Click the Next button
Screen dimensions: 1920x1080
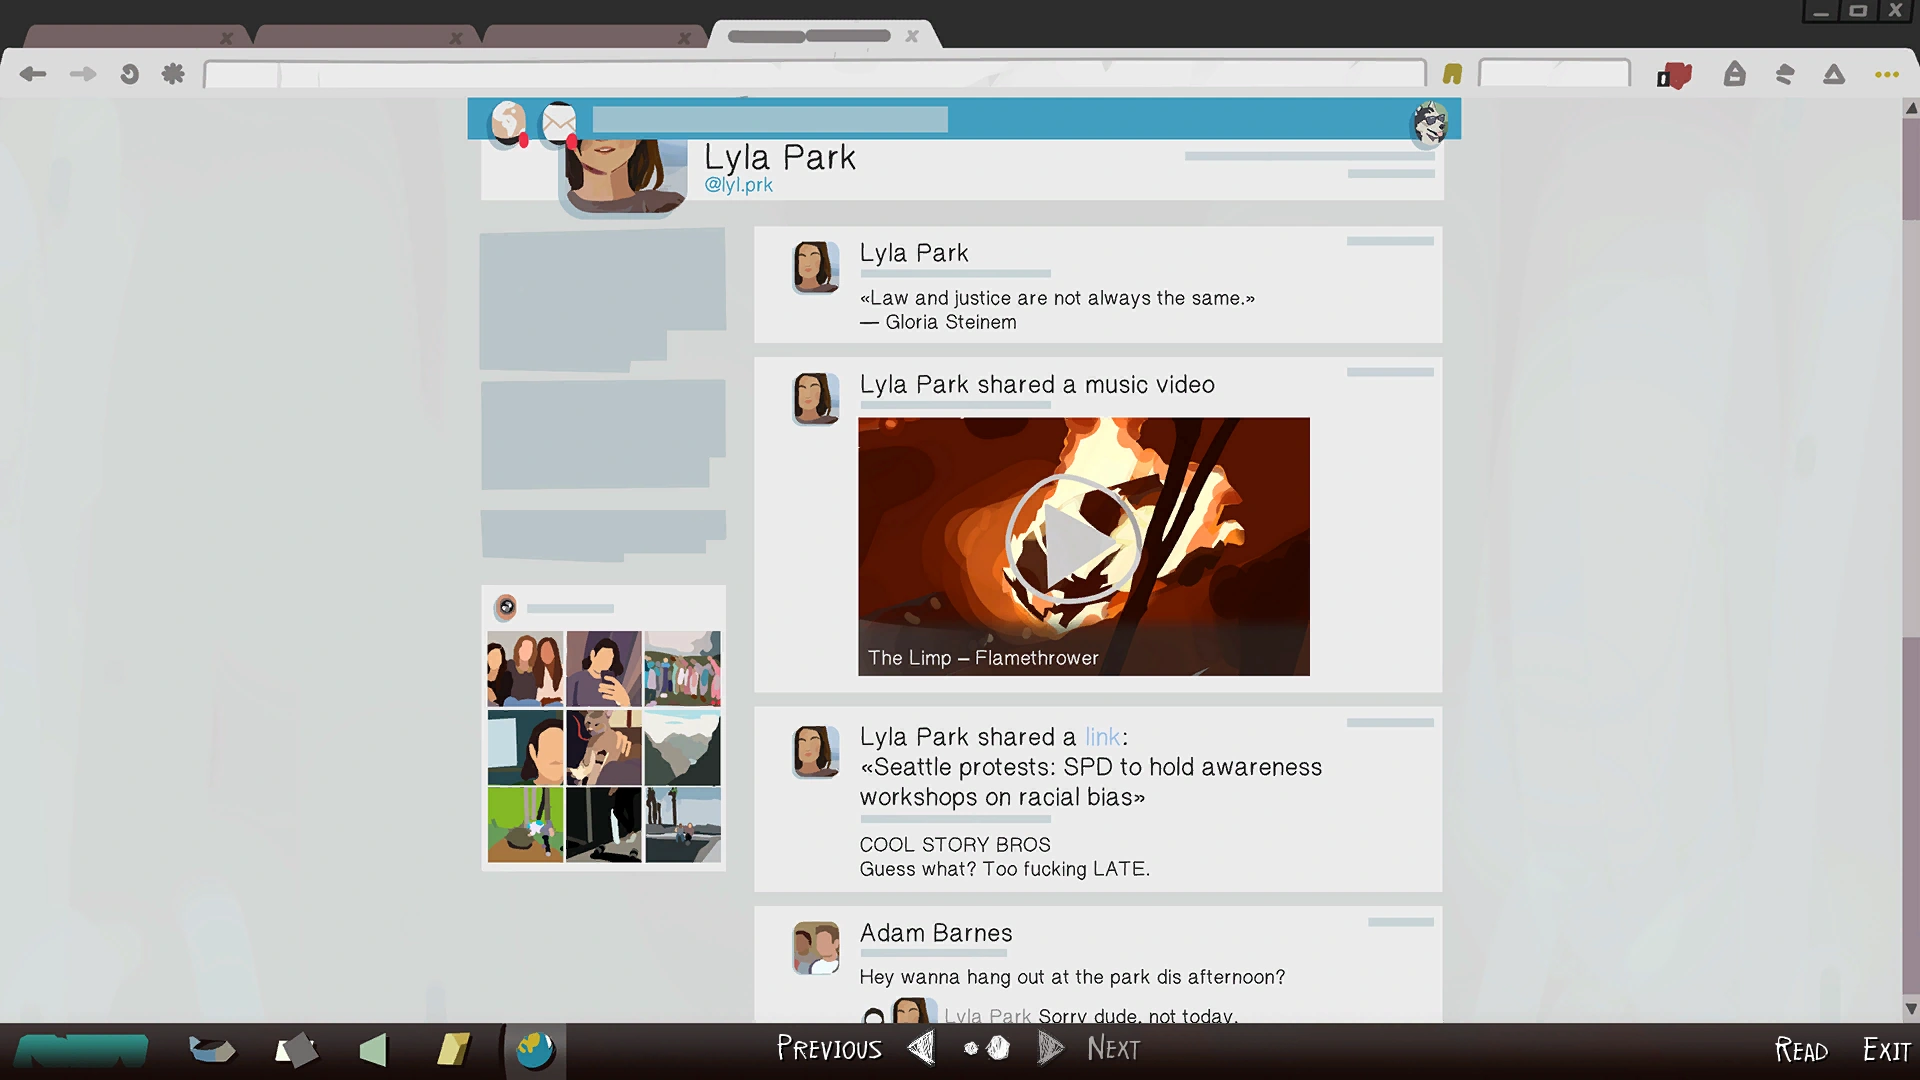click(x=1113, y=1049)
